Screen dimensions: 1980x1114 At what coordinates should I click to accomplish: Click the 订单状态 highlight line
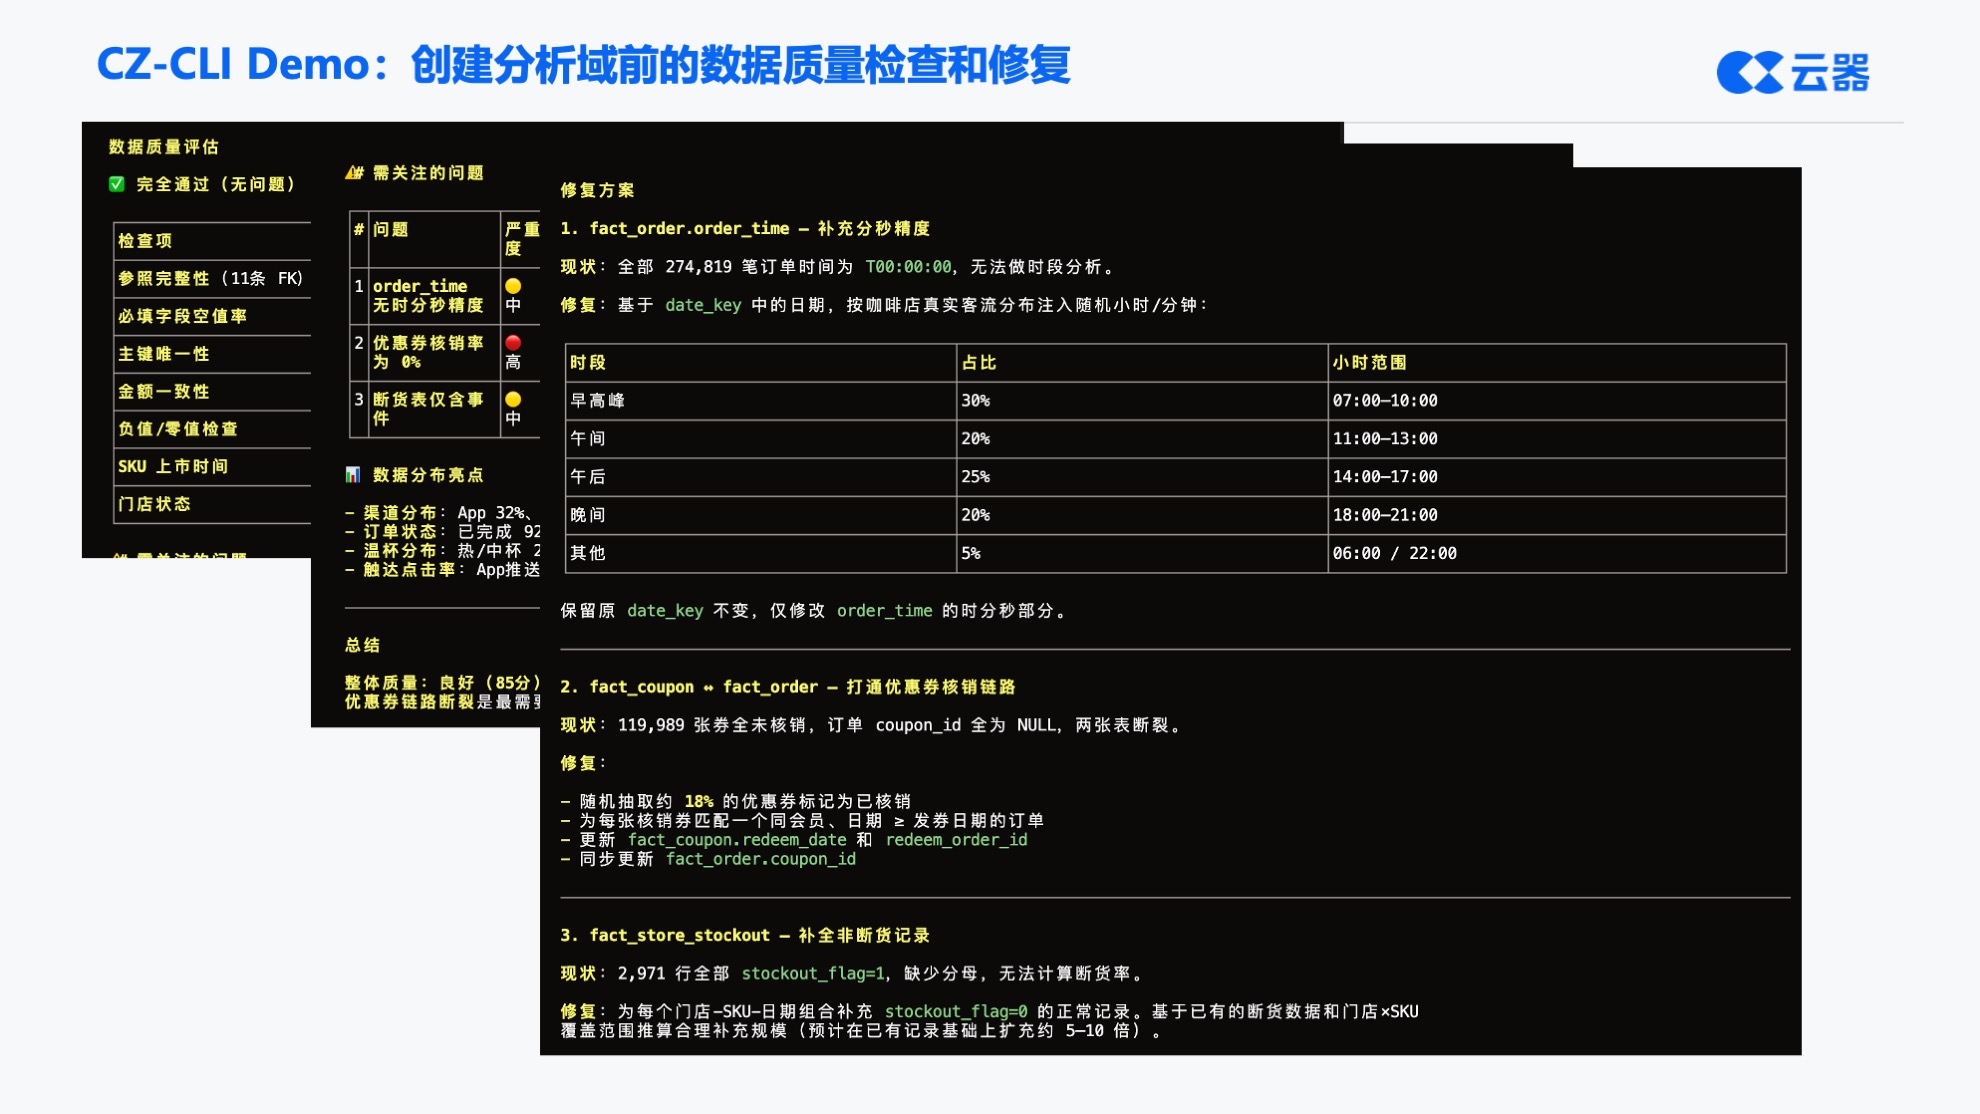pyautogui.click(x=442, y=532)
